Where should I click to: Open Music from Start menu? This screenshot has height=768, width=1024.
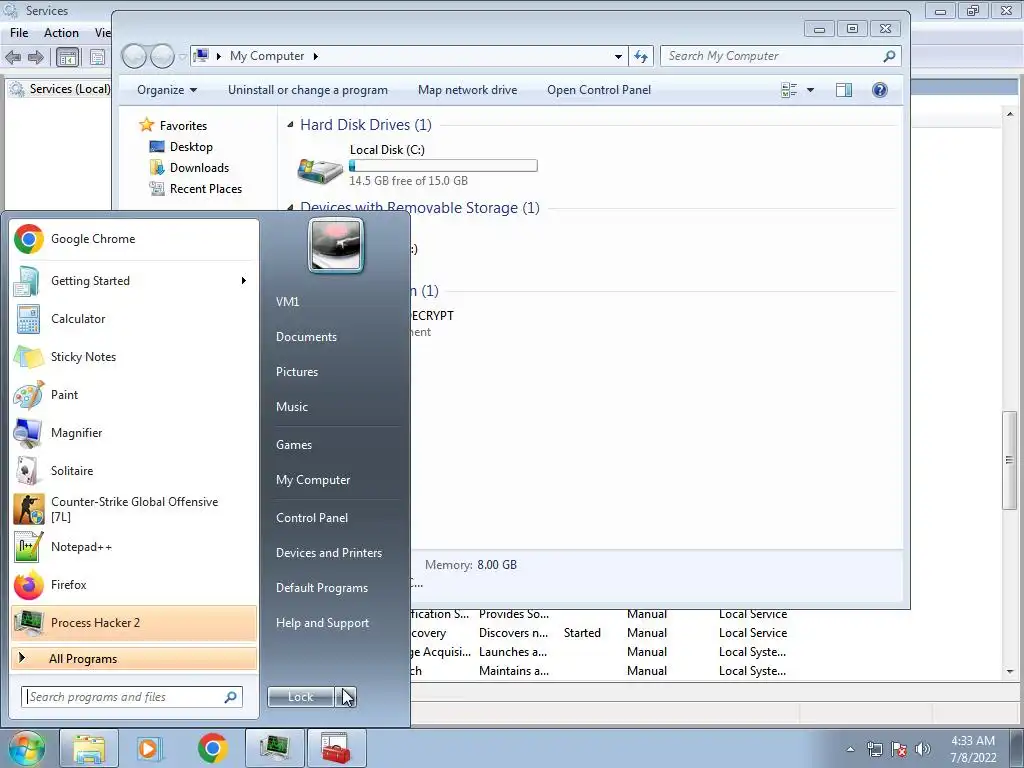coord(292,407)
